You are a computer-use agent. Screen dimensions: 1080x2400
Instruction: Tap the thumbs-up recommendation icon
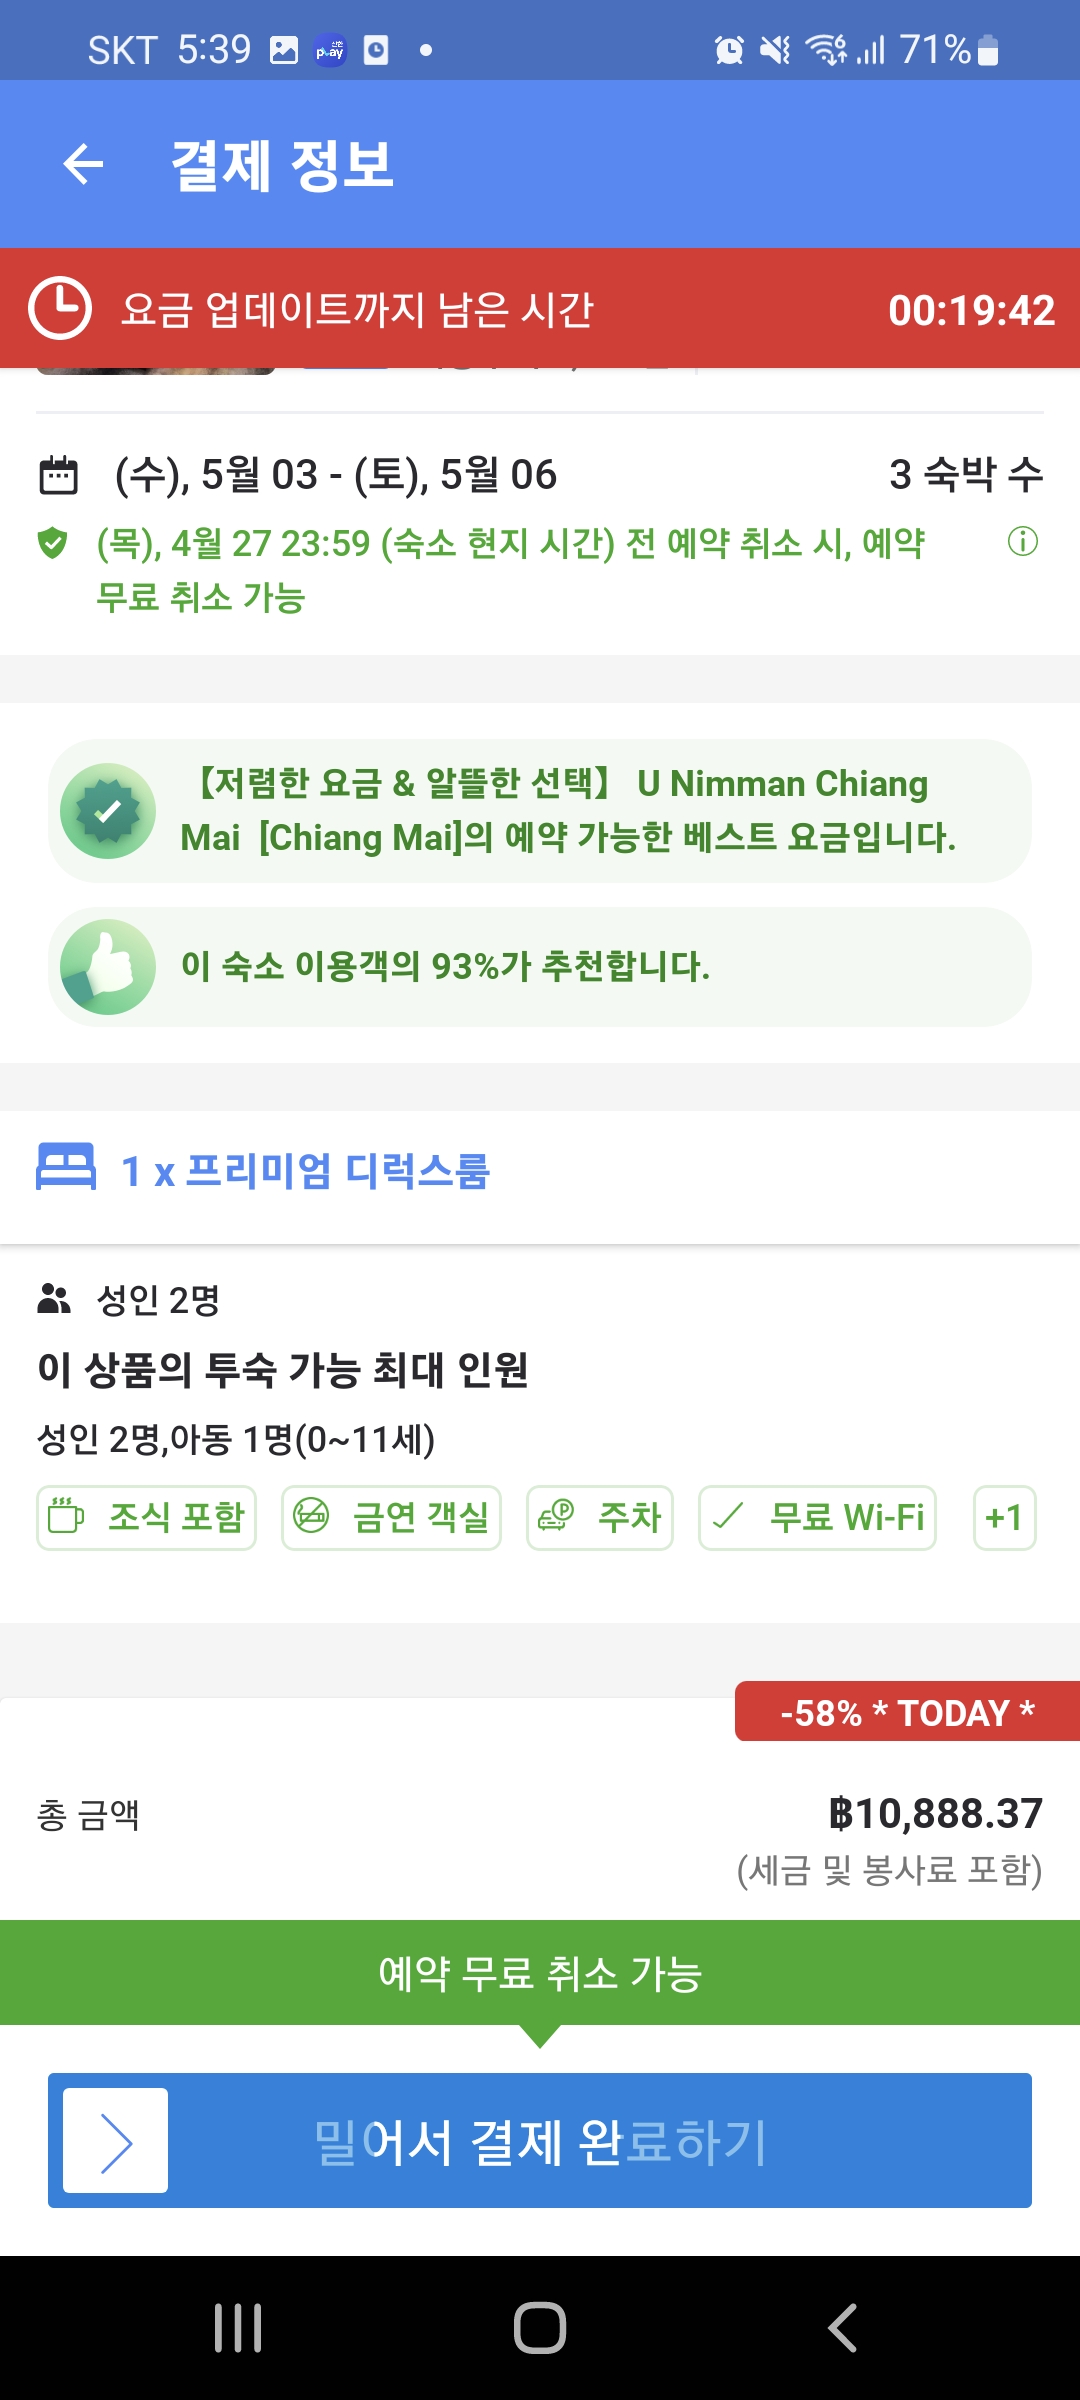[108, 967]
